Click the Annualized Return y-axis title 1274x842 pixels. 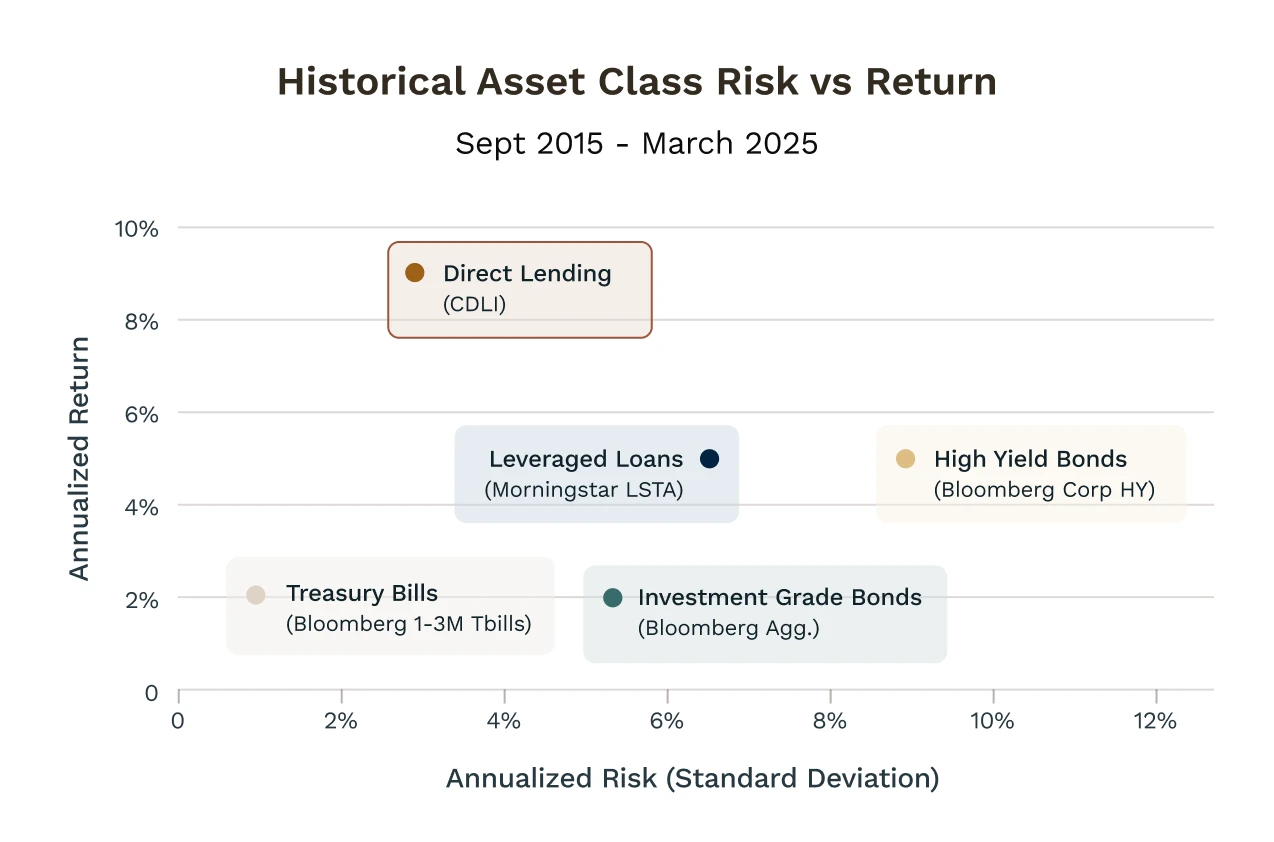tap(79, 458)
